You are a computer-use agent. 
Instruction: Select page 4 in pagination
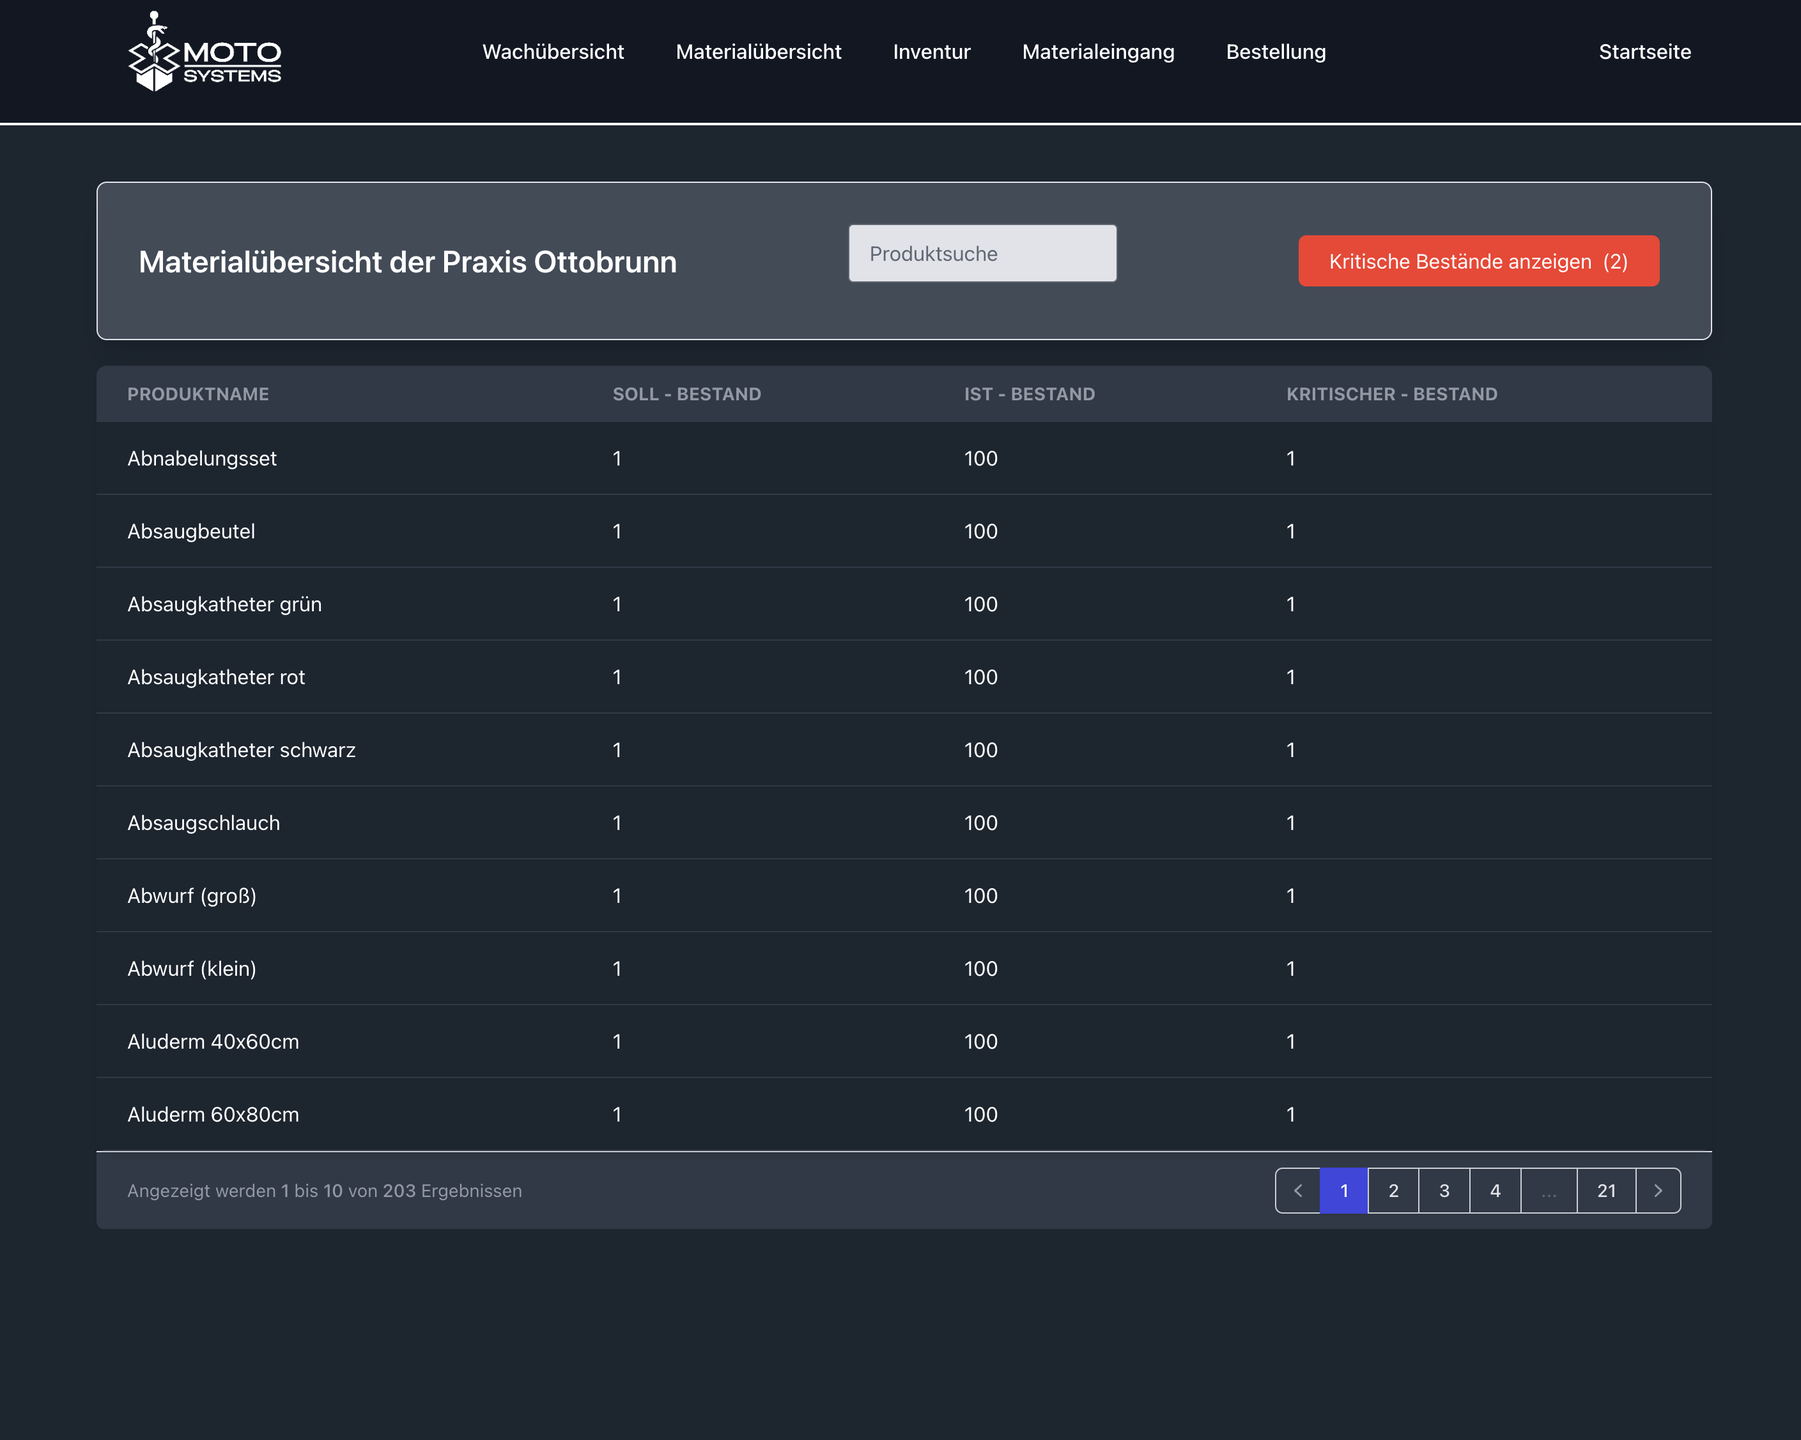(x=1495, y=1190)
